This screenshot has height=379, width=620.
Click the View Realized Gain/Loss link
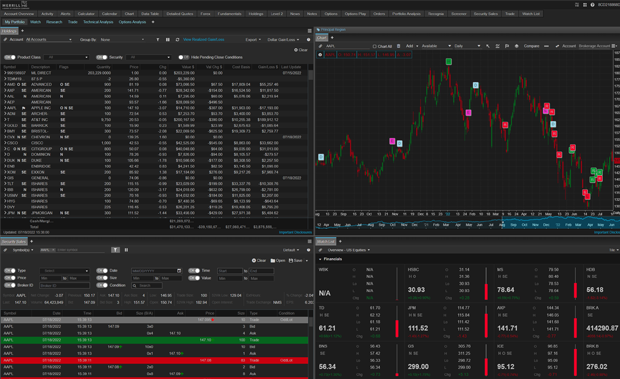pyautogui.click(x=204, y=40)
